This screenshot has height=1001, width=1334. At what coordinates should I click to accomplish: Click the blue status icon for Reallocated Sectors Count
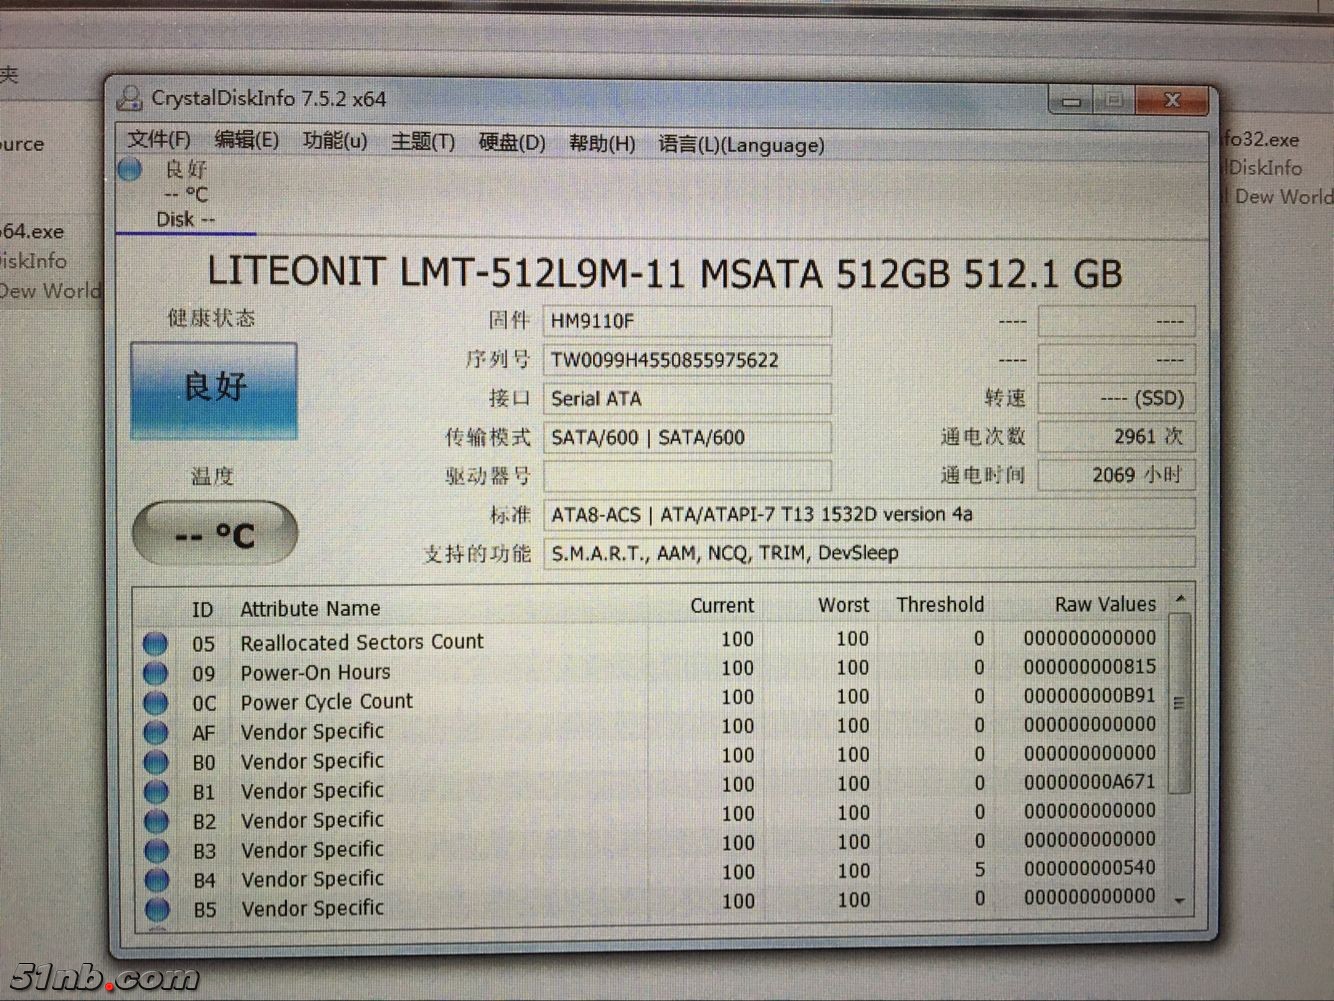pyautogui.click(x=155, y=643)
